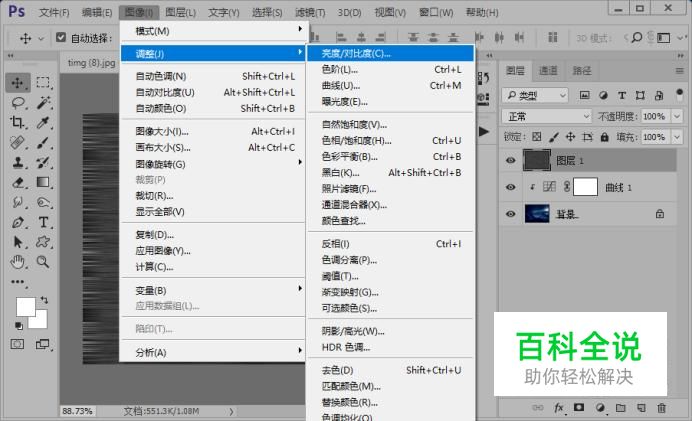Click the create new layer icon
The image size is (692, 421).
click(x=641, y=408)
